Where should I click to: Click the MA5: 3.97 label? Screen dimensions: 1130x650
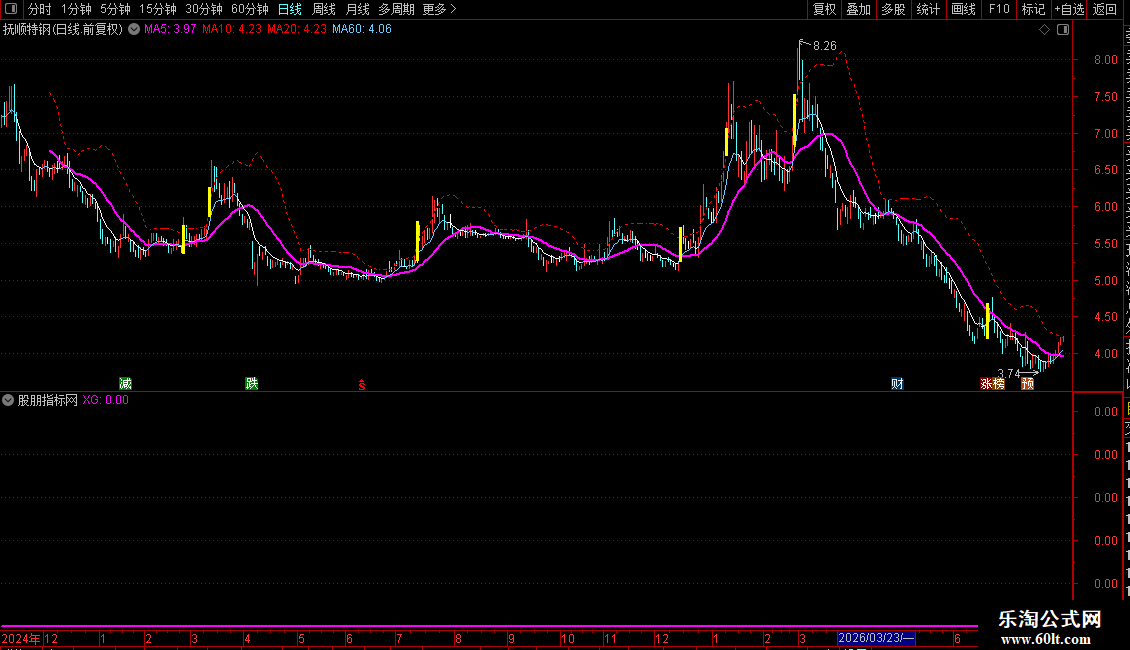pos(170,30)
